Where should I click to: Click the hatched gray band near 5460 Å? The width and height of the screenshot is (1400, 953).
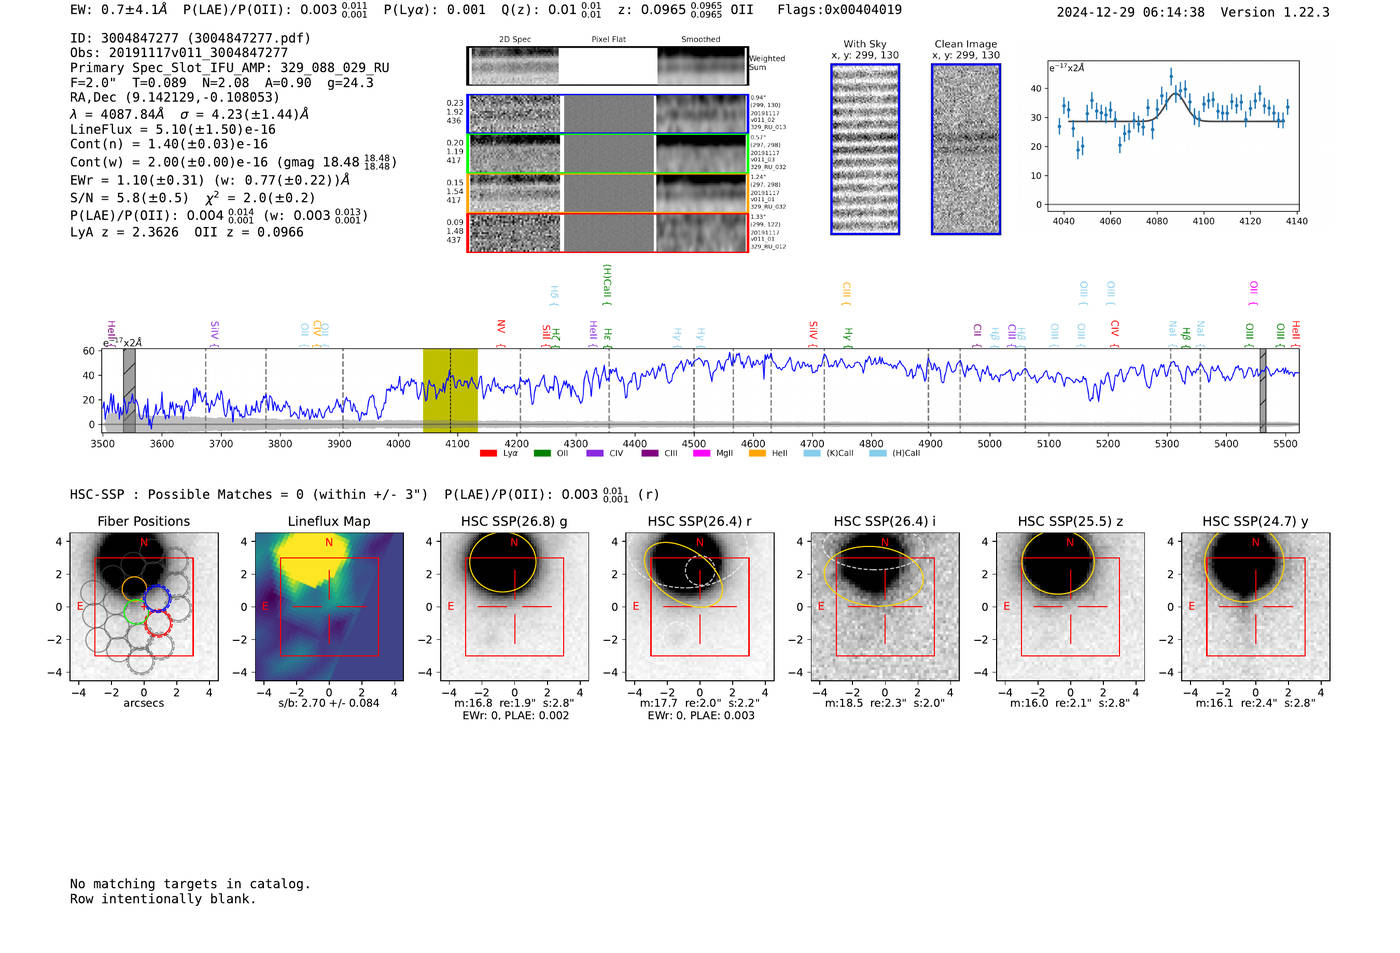tap(1263, 390)
